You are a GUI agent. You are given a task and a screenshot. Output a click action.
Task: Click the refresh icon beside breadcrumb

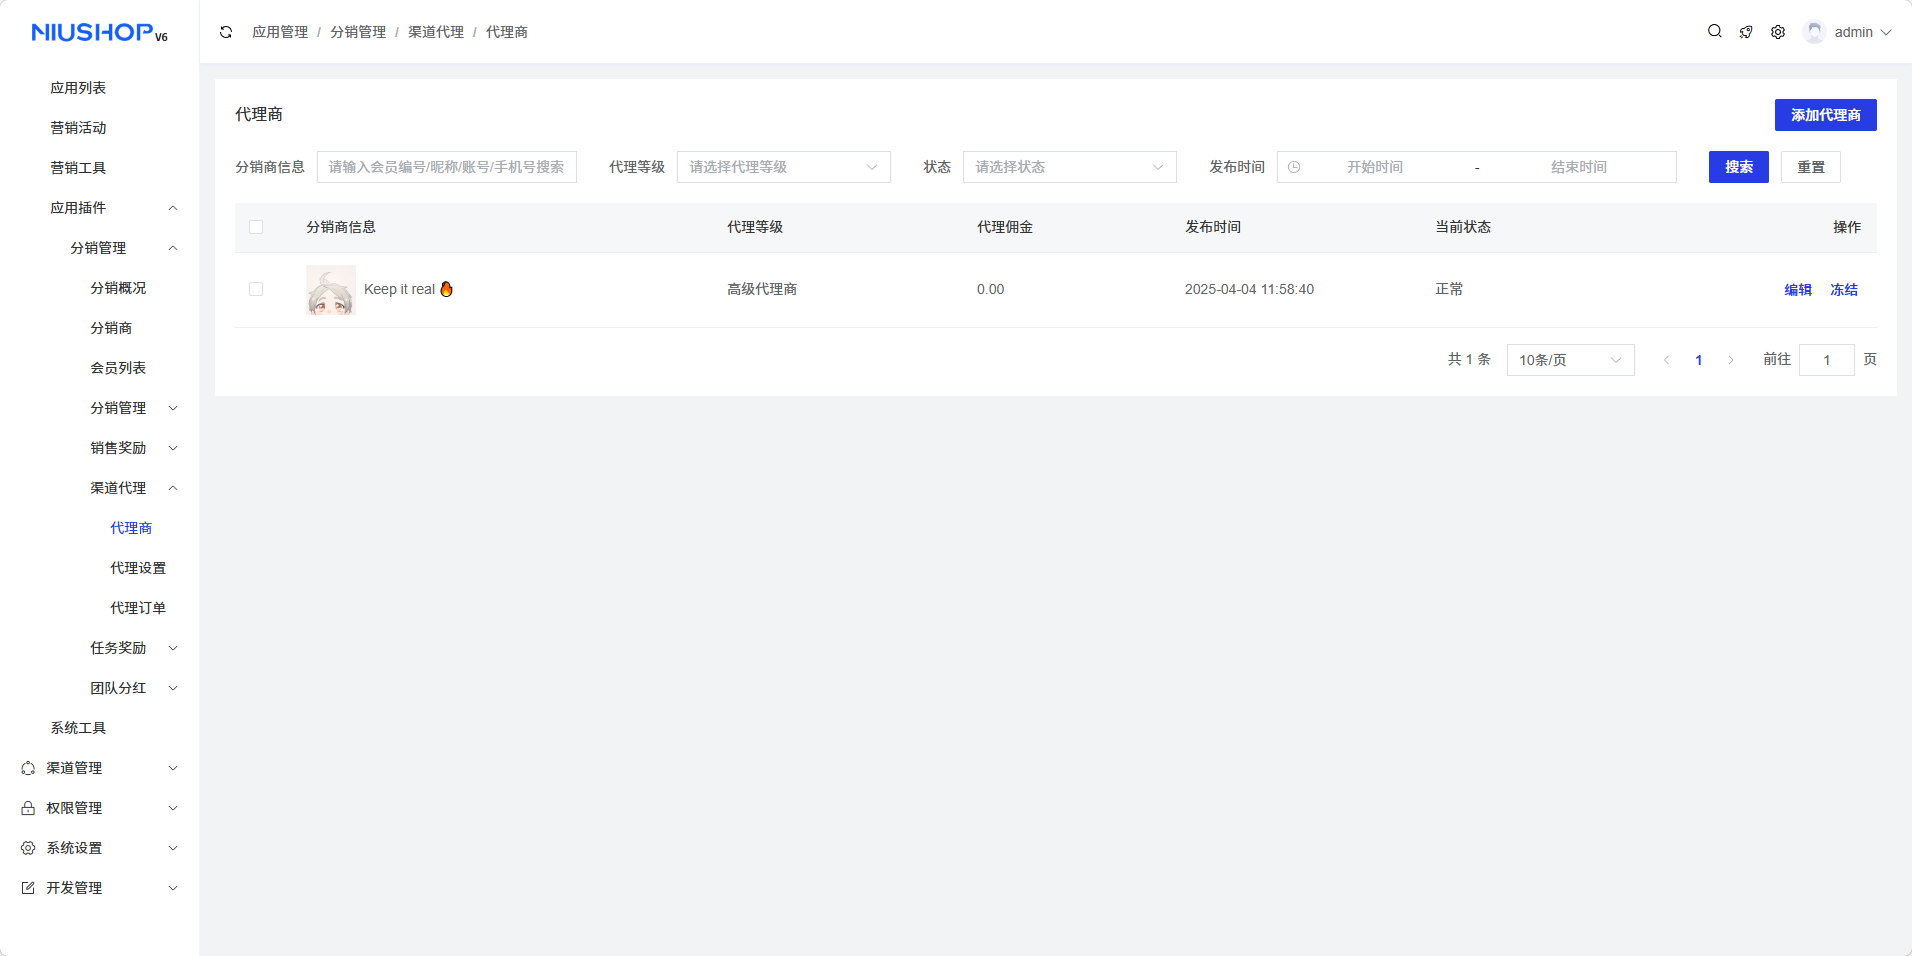click(226, 32)
